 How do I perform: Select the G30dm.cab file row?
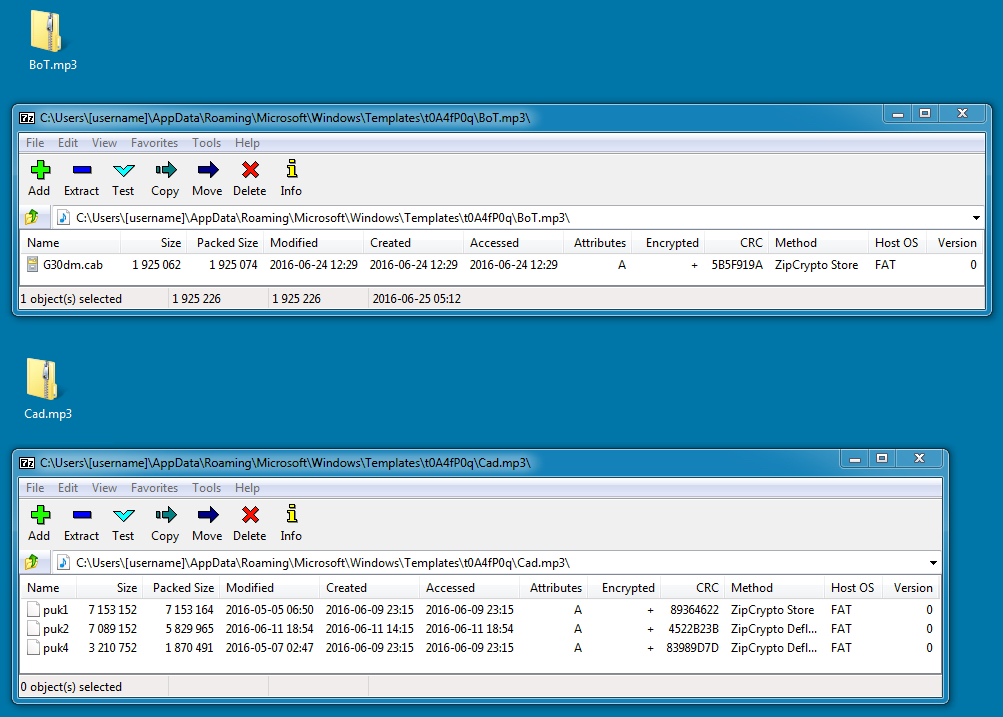click(72, 266)
